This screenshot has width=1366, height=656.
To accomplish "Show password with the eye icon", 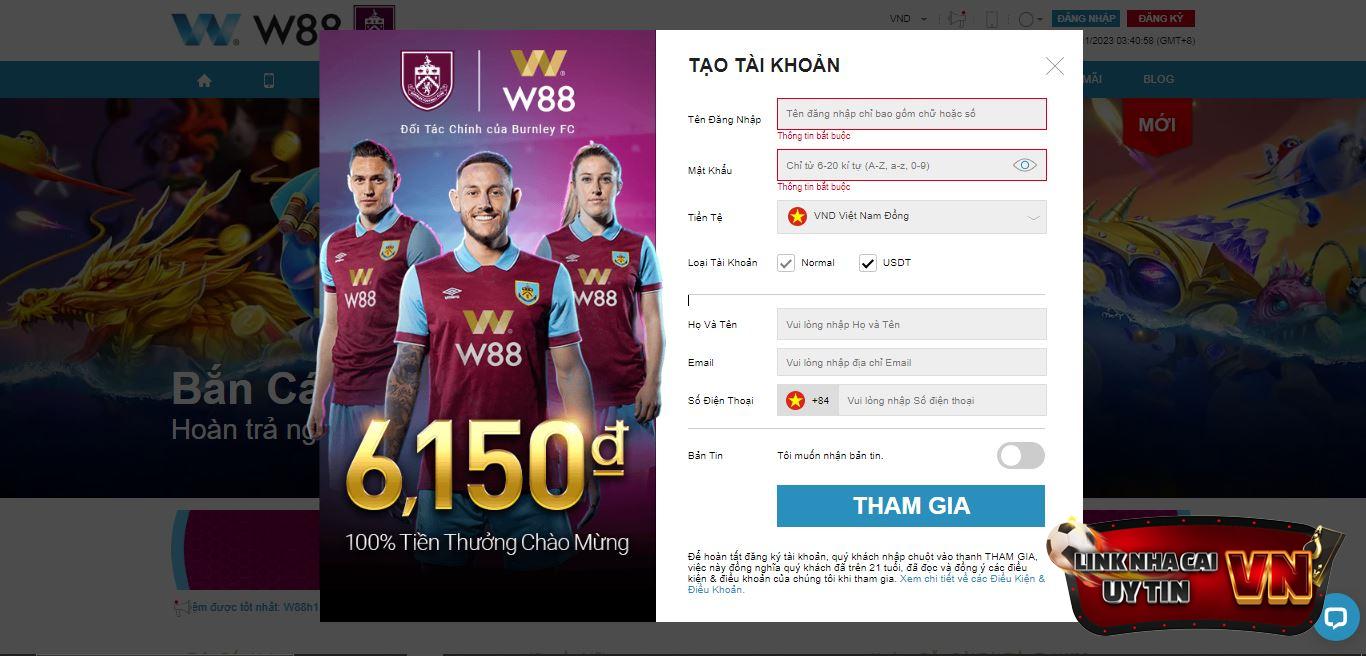I will click(x=1024, y=165).
